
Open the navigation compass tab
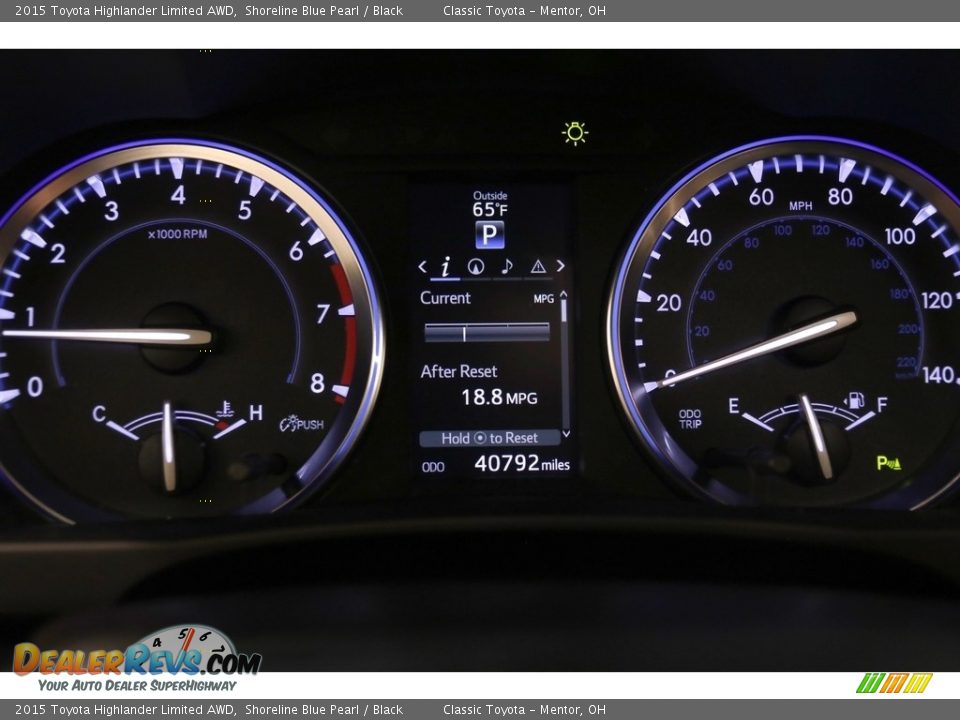[x=476, y=266]
